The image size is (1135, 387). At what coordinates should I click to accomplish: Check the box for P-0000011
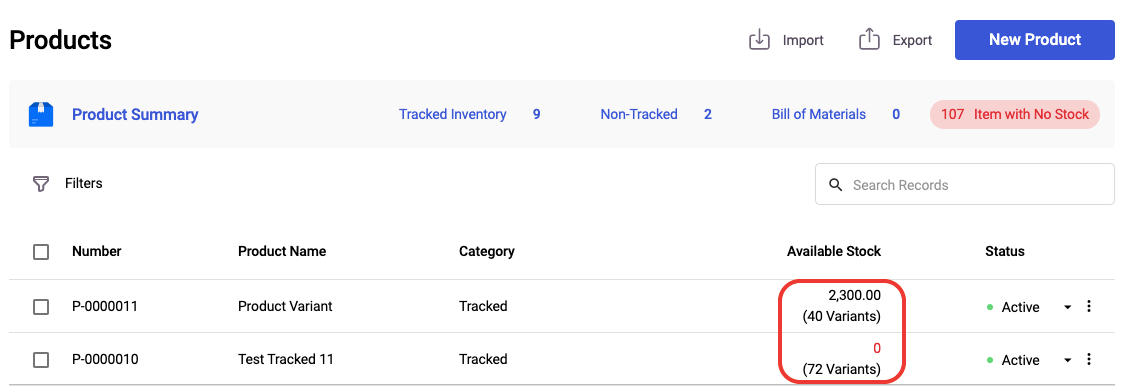click(41, 307)
